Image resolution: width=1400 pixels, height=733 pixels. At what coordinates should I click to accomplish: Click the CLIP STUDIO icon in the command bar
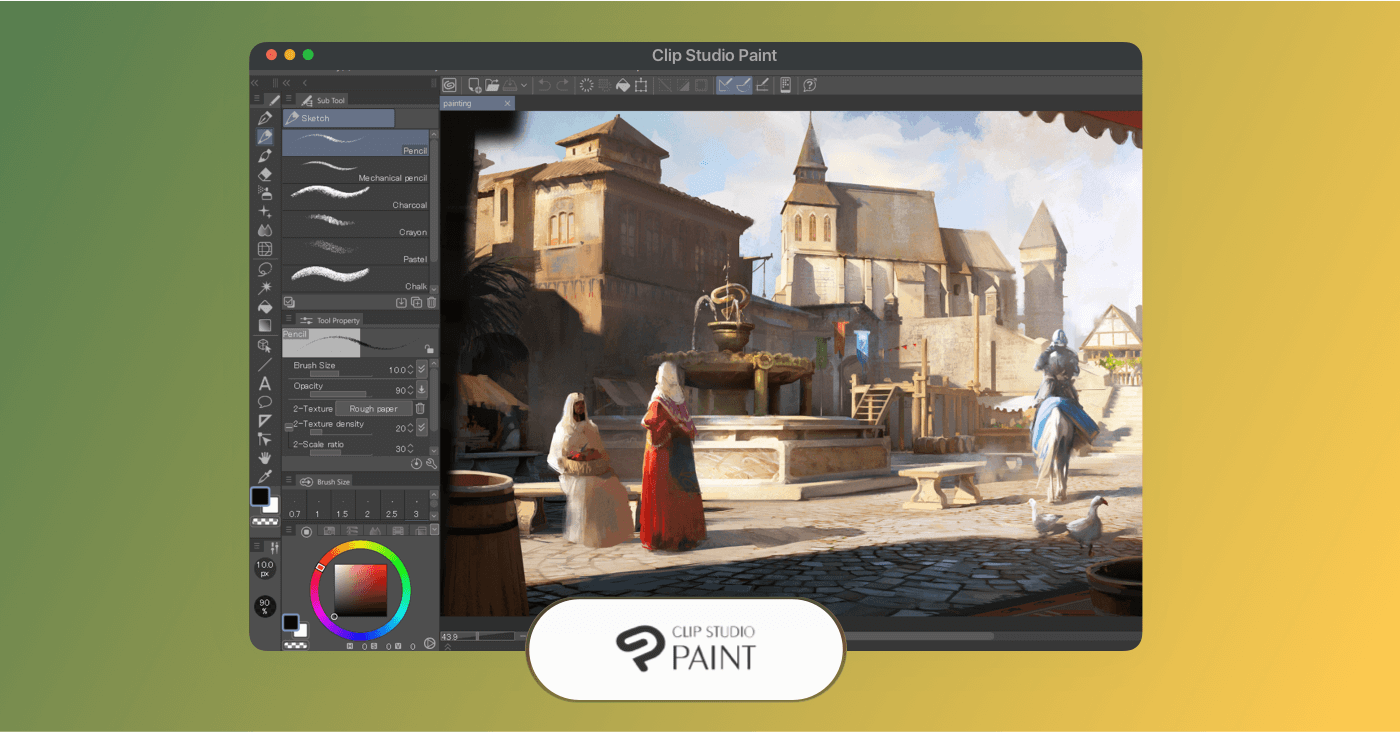(450, 85)
